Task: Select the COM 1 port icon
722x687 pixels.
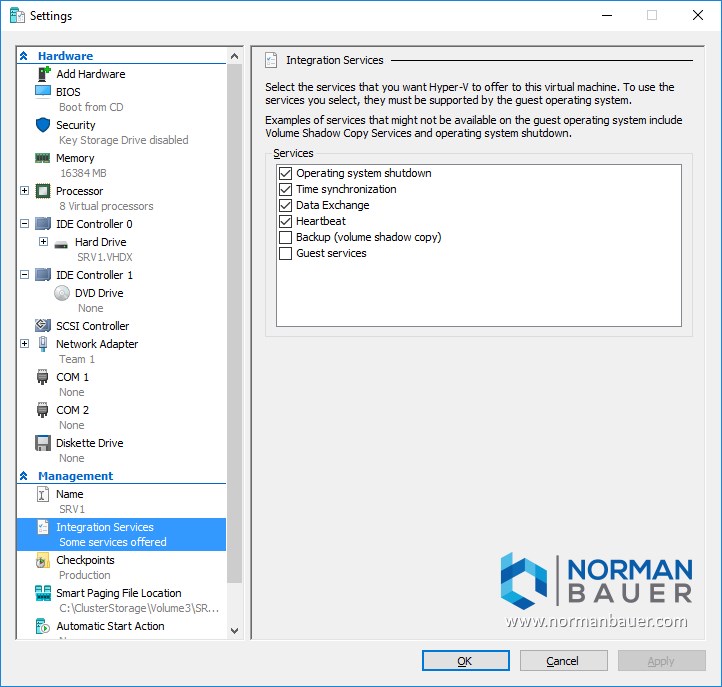Action: tap(42, 377)
